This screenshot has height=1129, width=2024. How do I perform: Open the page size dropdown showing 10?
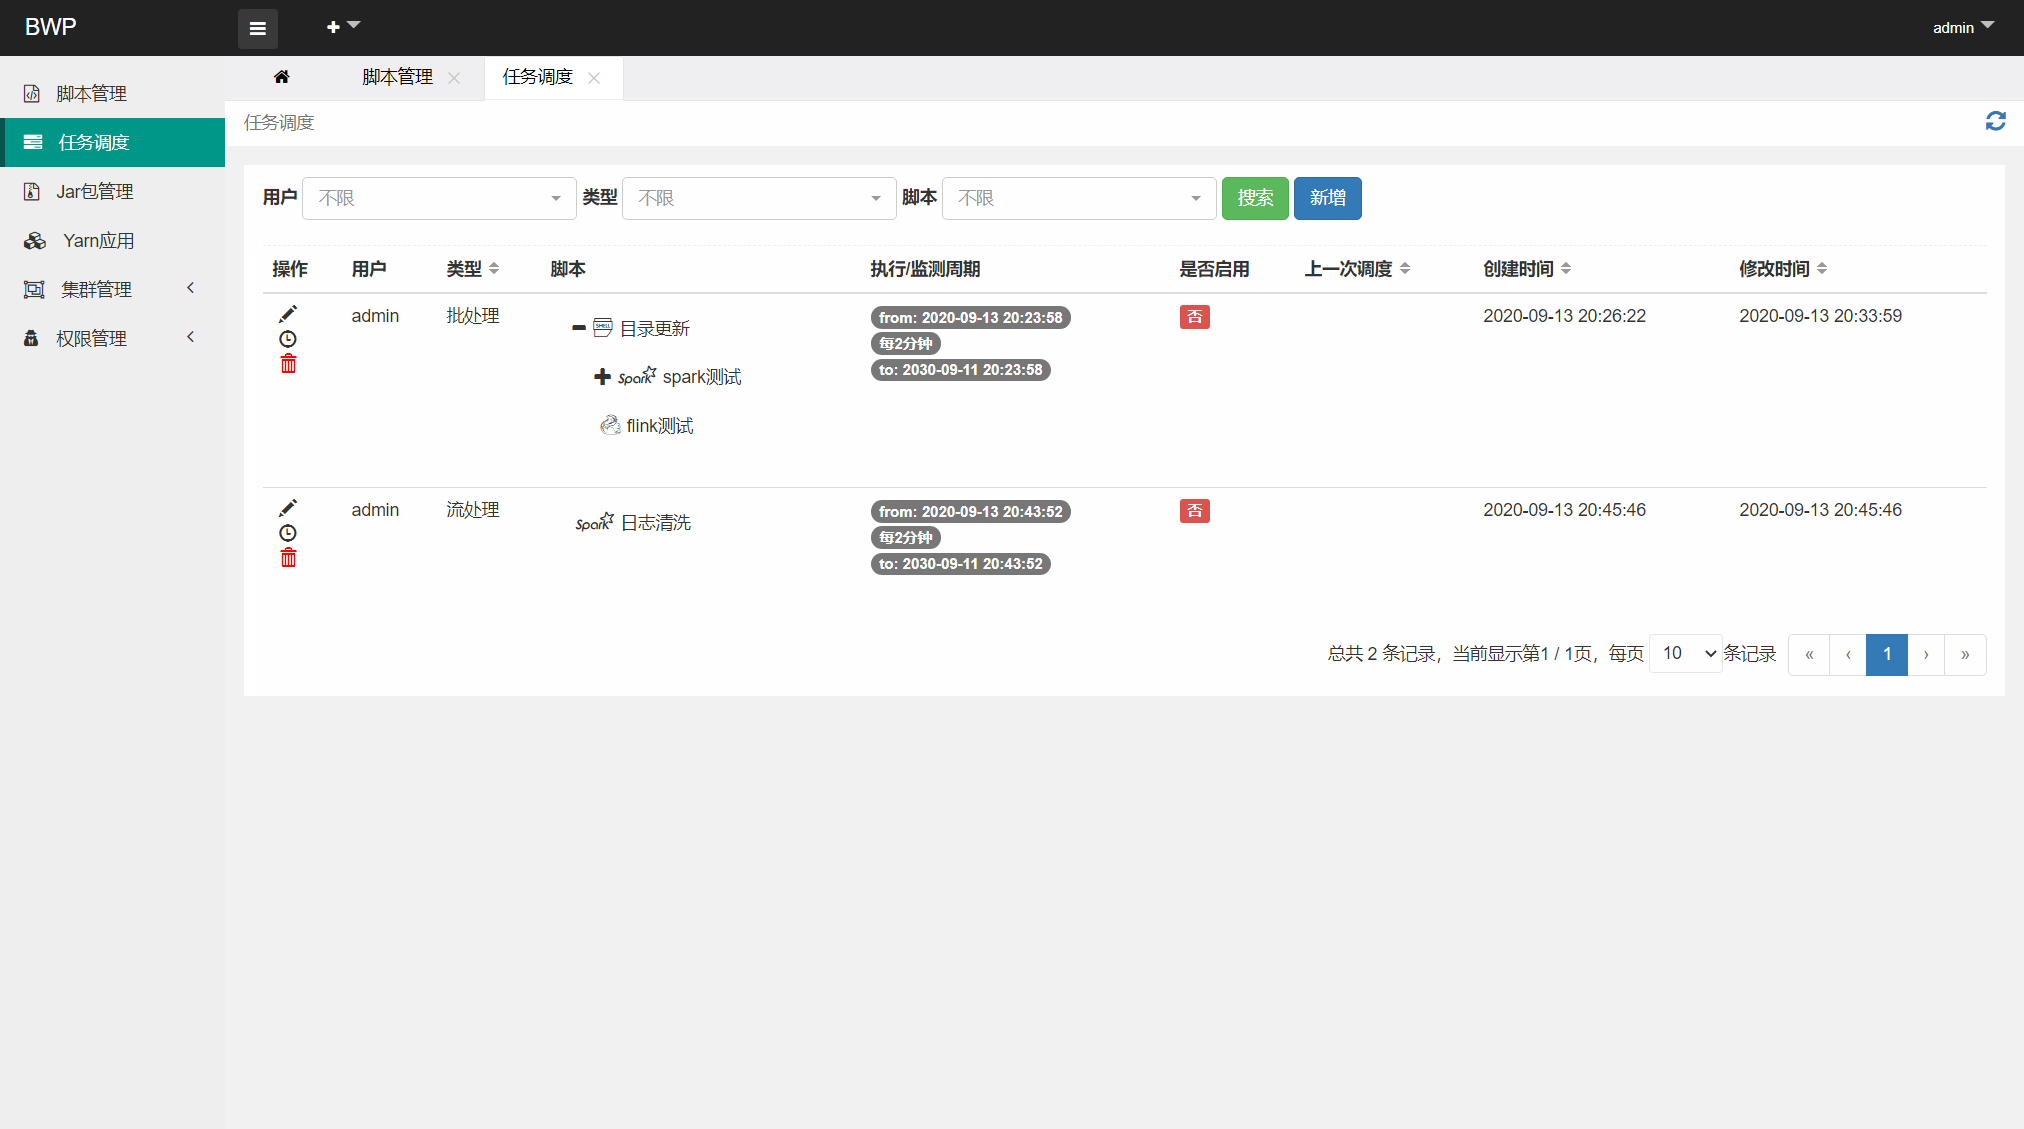(1685, 653)
